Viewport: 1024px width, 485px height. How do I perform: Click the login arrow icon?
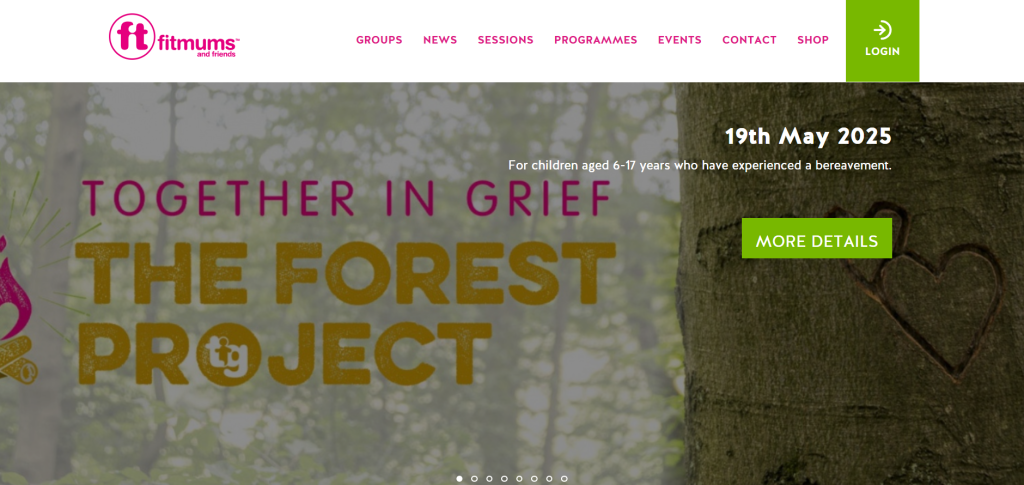pos(882,30)
